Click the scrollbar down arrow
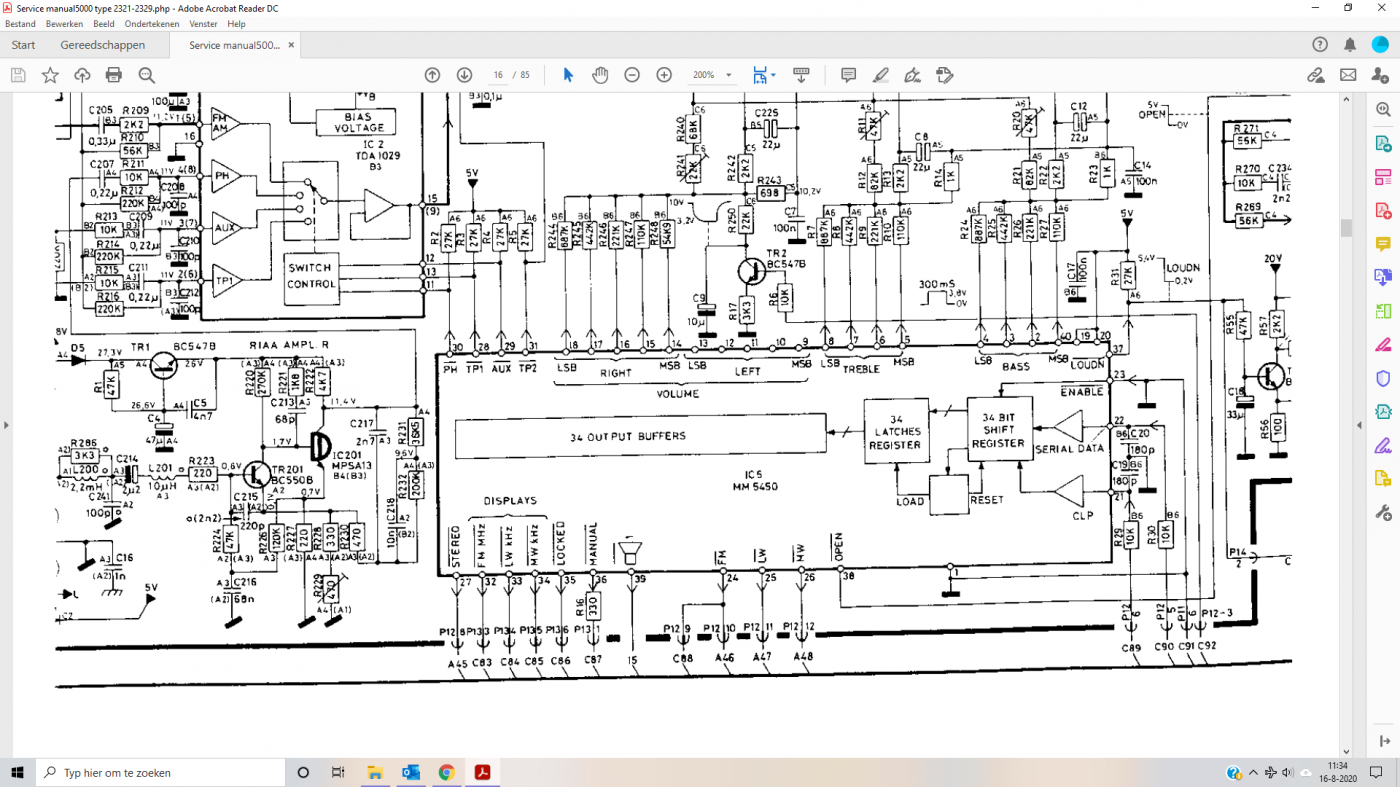Screen dimensions: 1400x787 click(x=1347, y=752)
